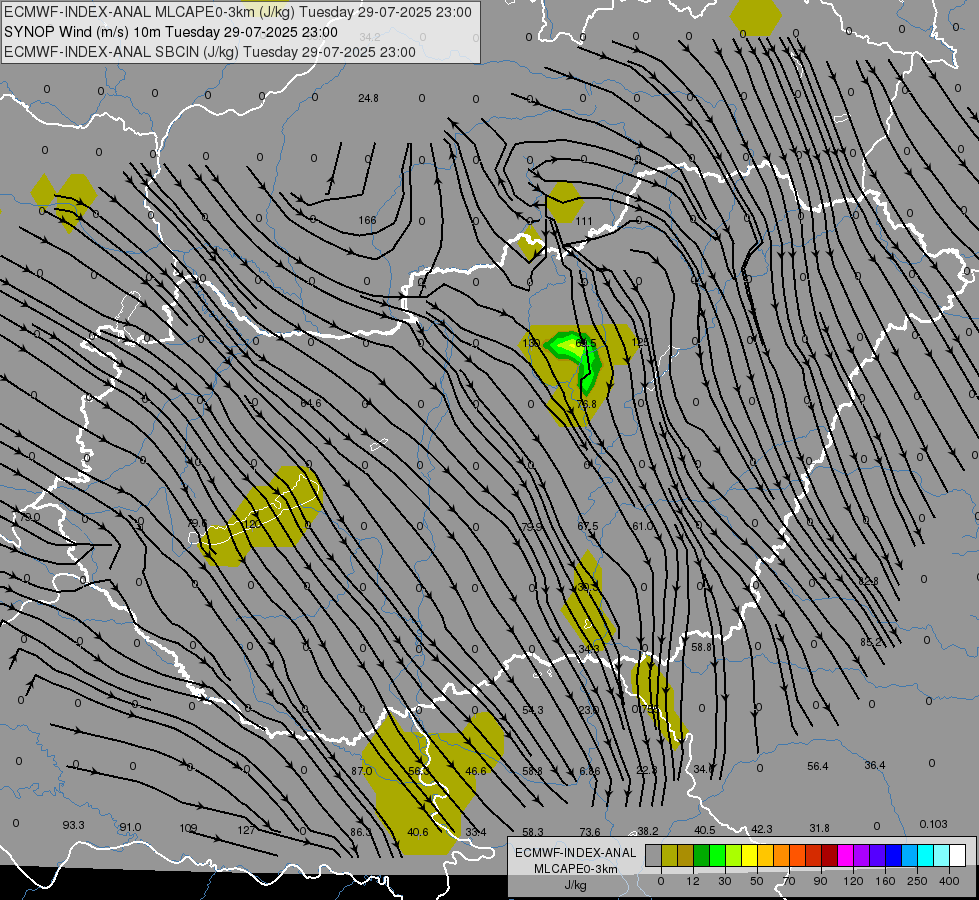Click the white legend swatch
979x900 pixels.
coord(957,855)
